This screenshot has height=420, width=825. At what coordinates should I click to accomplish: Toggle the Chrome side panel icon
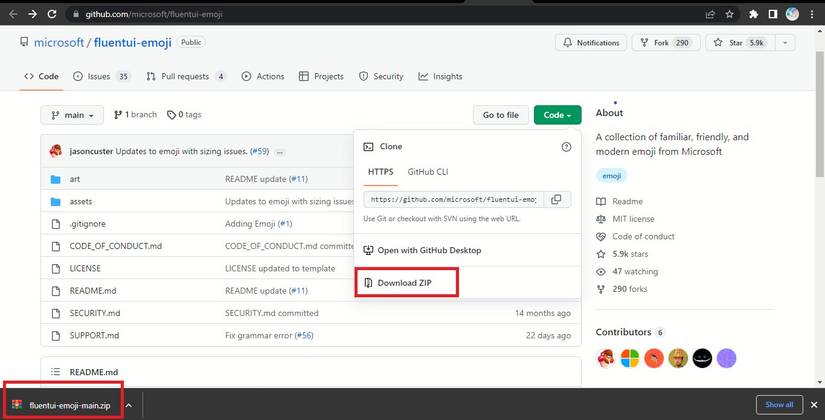click(772, 14)
